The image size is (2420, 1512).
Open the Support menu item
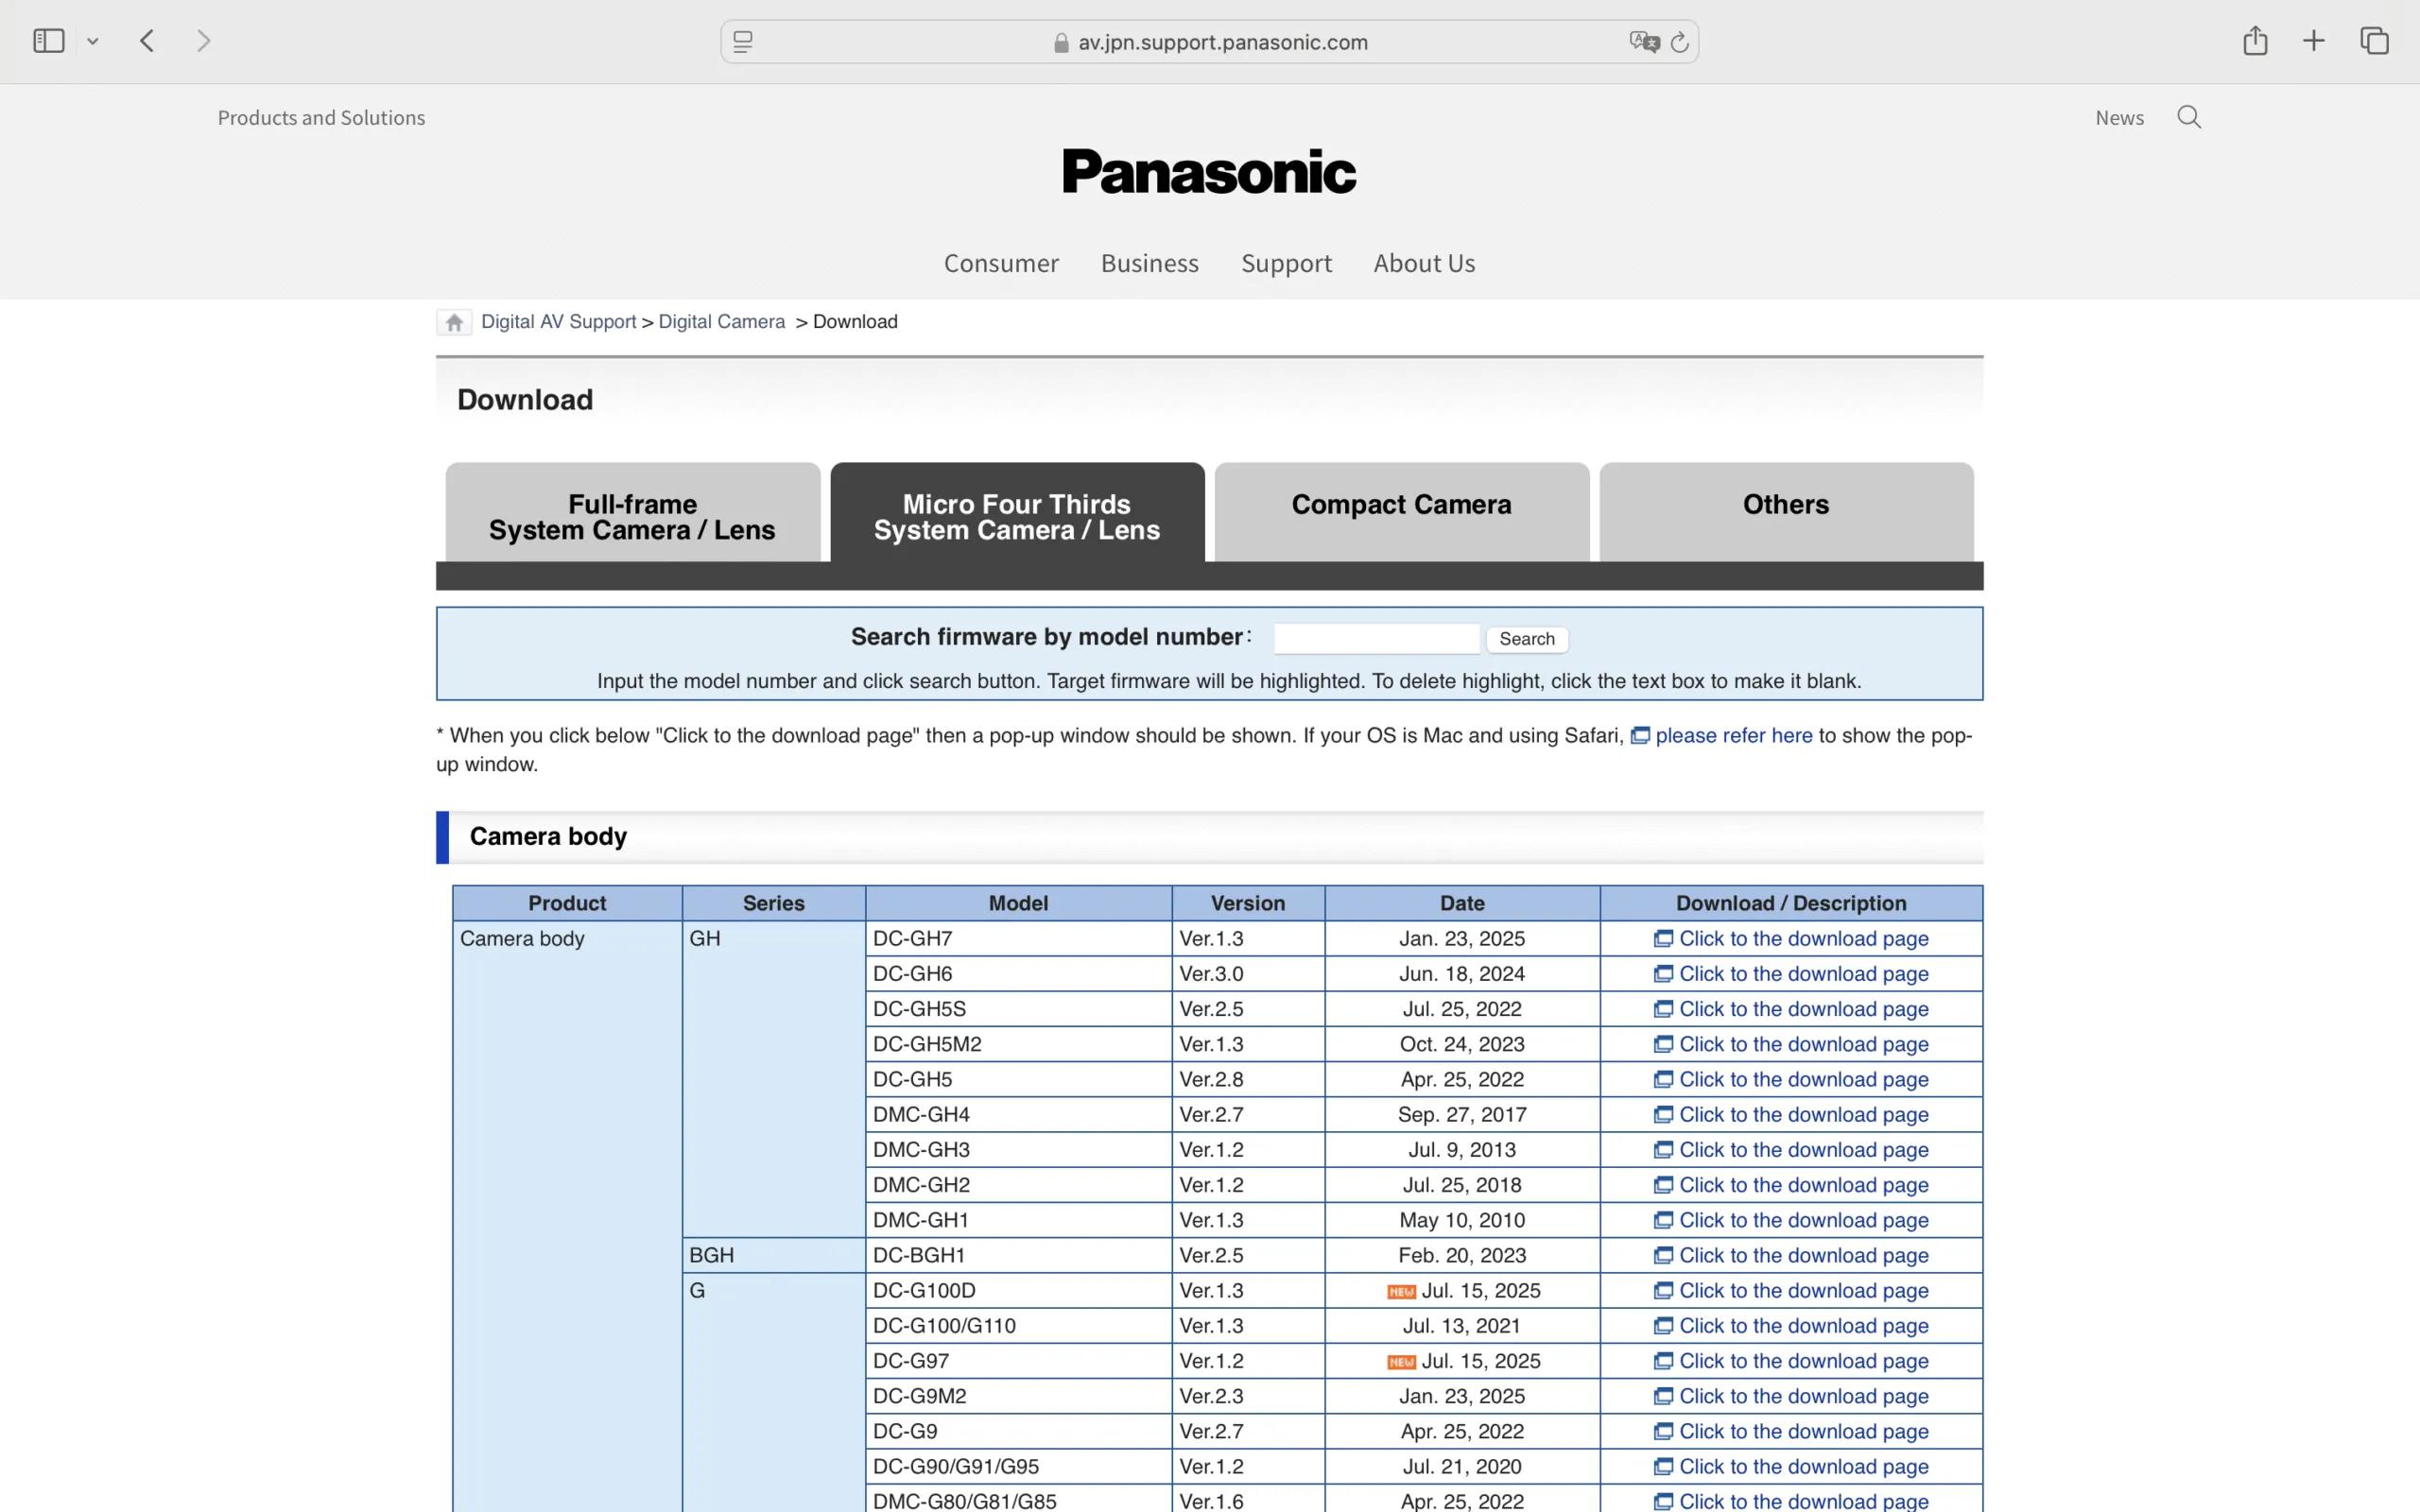[1286, 263]
